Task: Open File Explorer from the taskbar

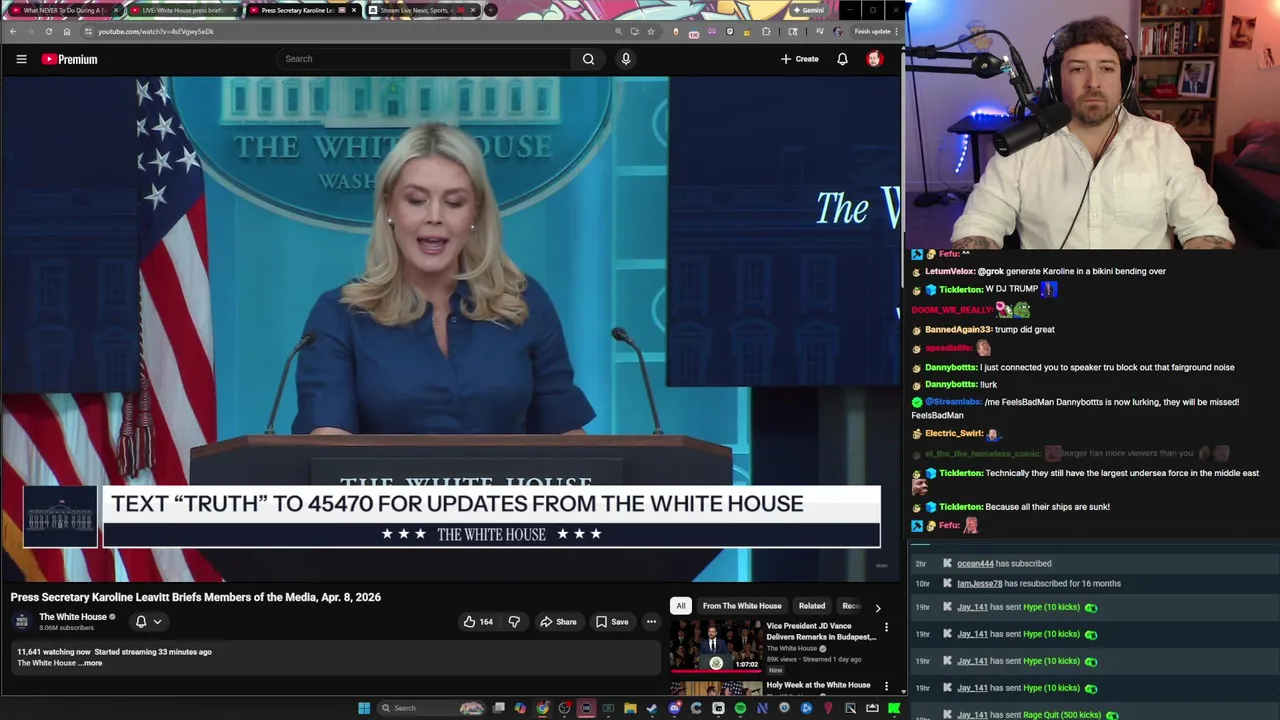Action: pyautogui.click(x=630, y=708)
